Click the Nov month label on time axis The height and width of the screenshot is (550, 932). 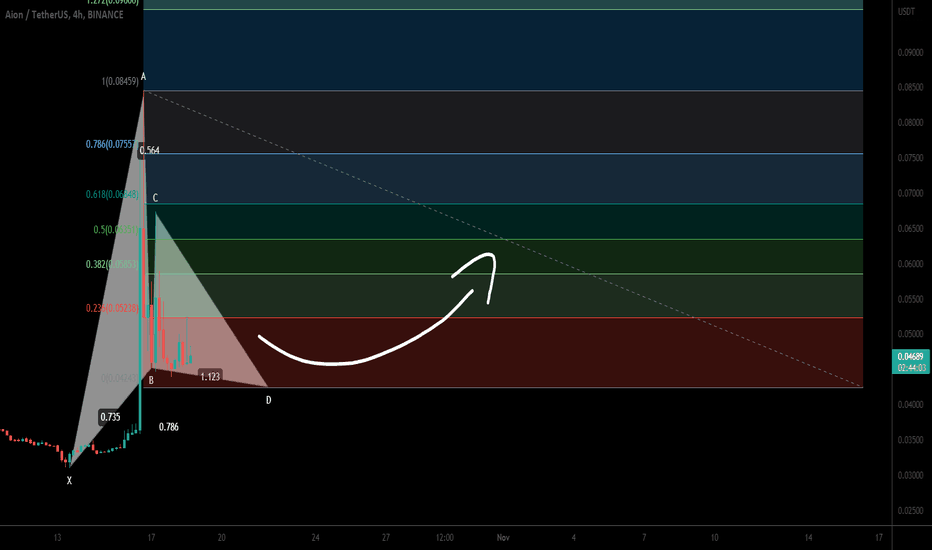tap(503, 538)
